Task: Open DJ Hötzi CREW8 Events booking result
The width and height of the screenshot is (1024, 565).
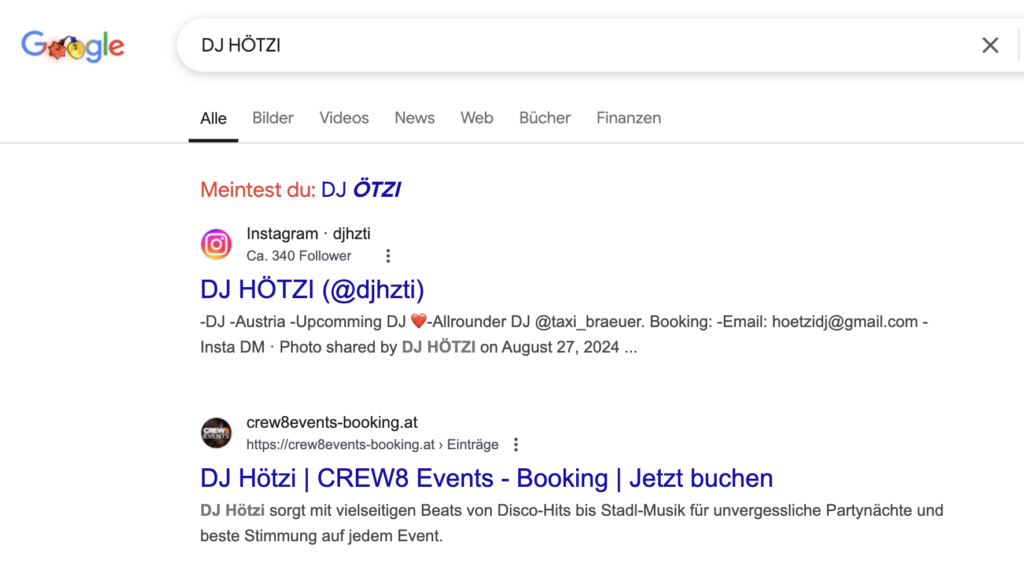Action: [x=486, y=478]
